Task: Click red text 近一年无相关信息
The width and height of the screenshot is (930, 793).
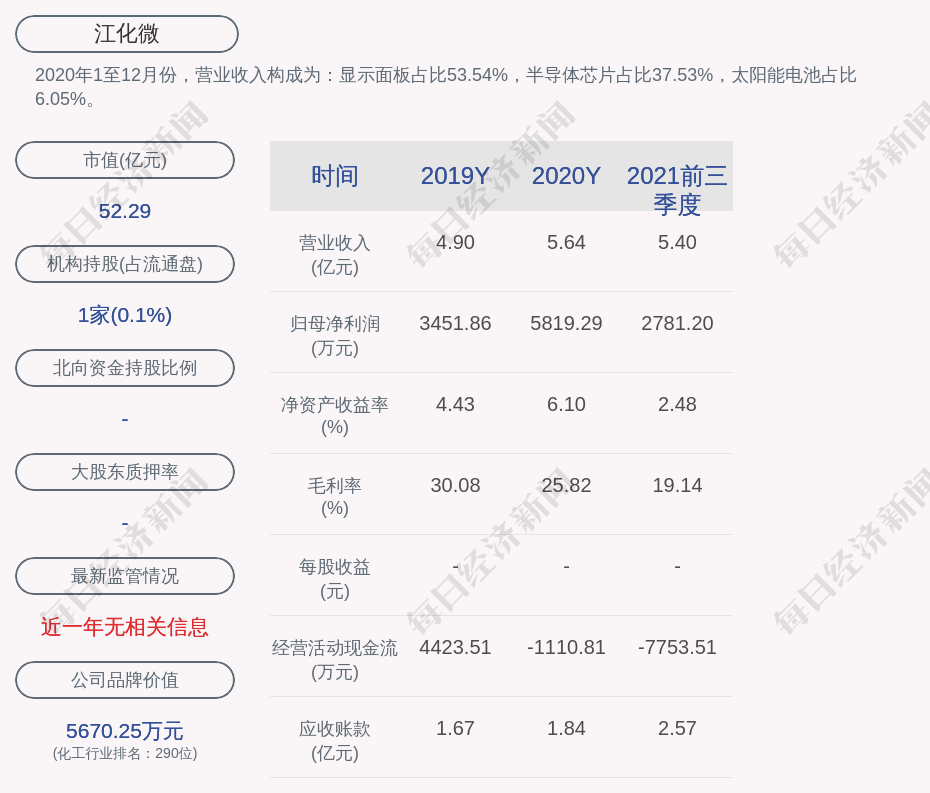Action: click(125, 627)
